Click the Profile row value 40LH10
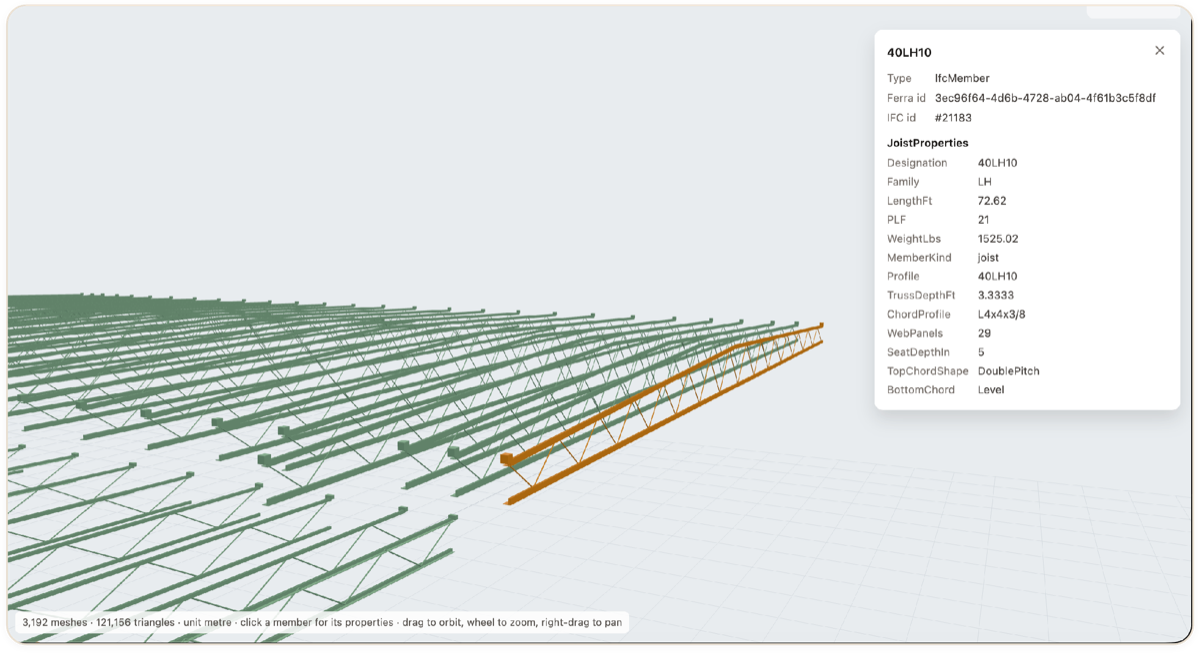Screen dimensions: 1200x653 [x=997, y=276]
